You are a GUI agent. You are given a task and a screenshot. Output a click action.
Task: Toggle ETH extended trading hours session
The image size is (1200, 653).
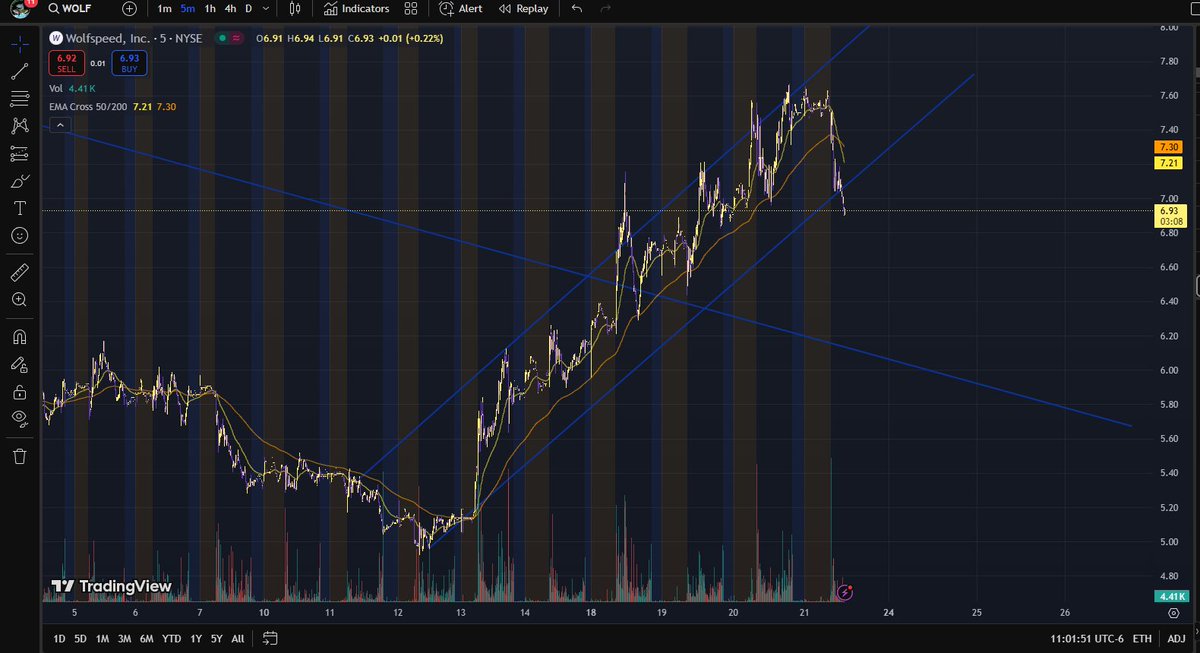click(x=1144, y=638)
